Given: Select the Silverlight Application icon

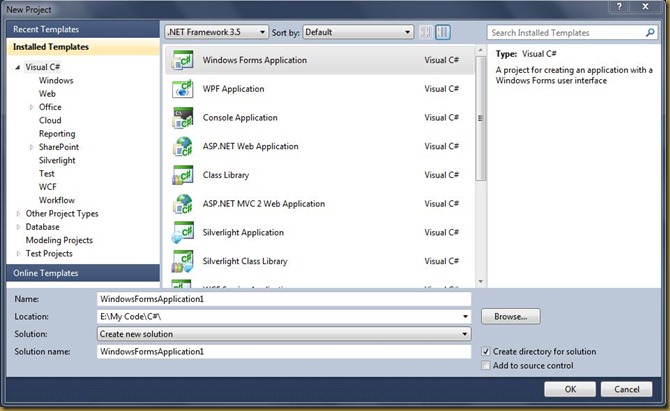Looking at the screenshot, I should point(182,232).
